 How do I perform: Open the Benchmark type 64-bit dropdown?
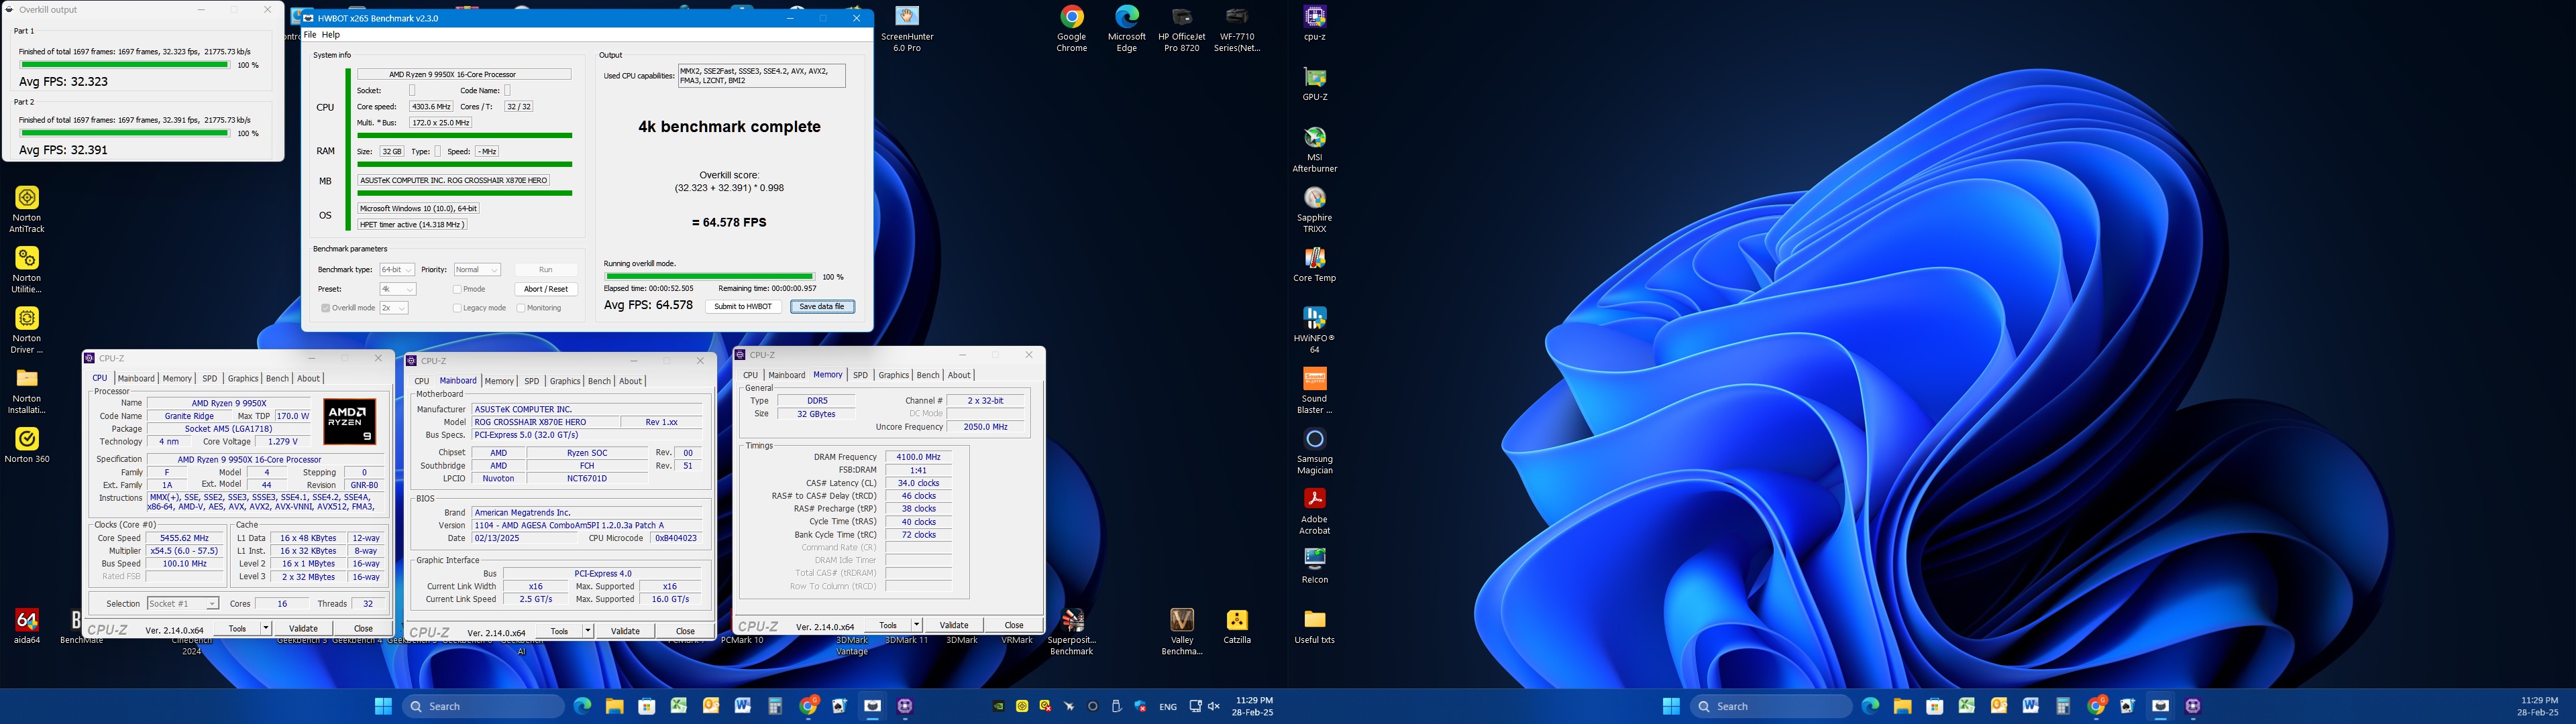397,270
